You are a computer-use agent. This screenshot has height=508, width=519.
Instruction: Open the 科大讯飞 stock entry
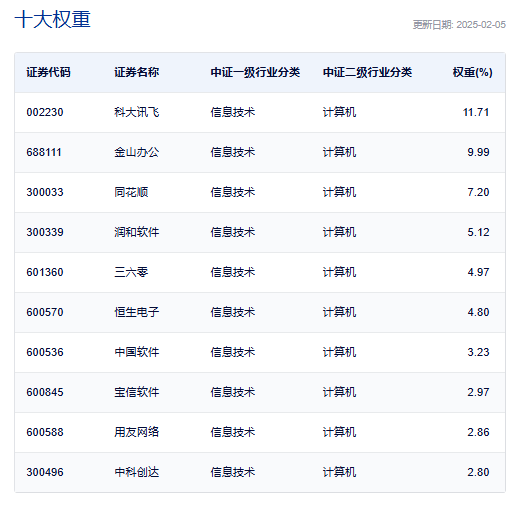(x=137, y=112)
